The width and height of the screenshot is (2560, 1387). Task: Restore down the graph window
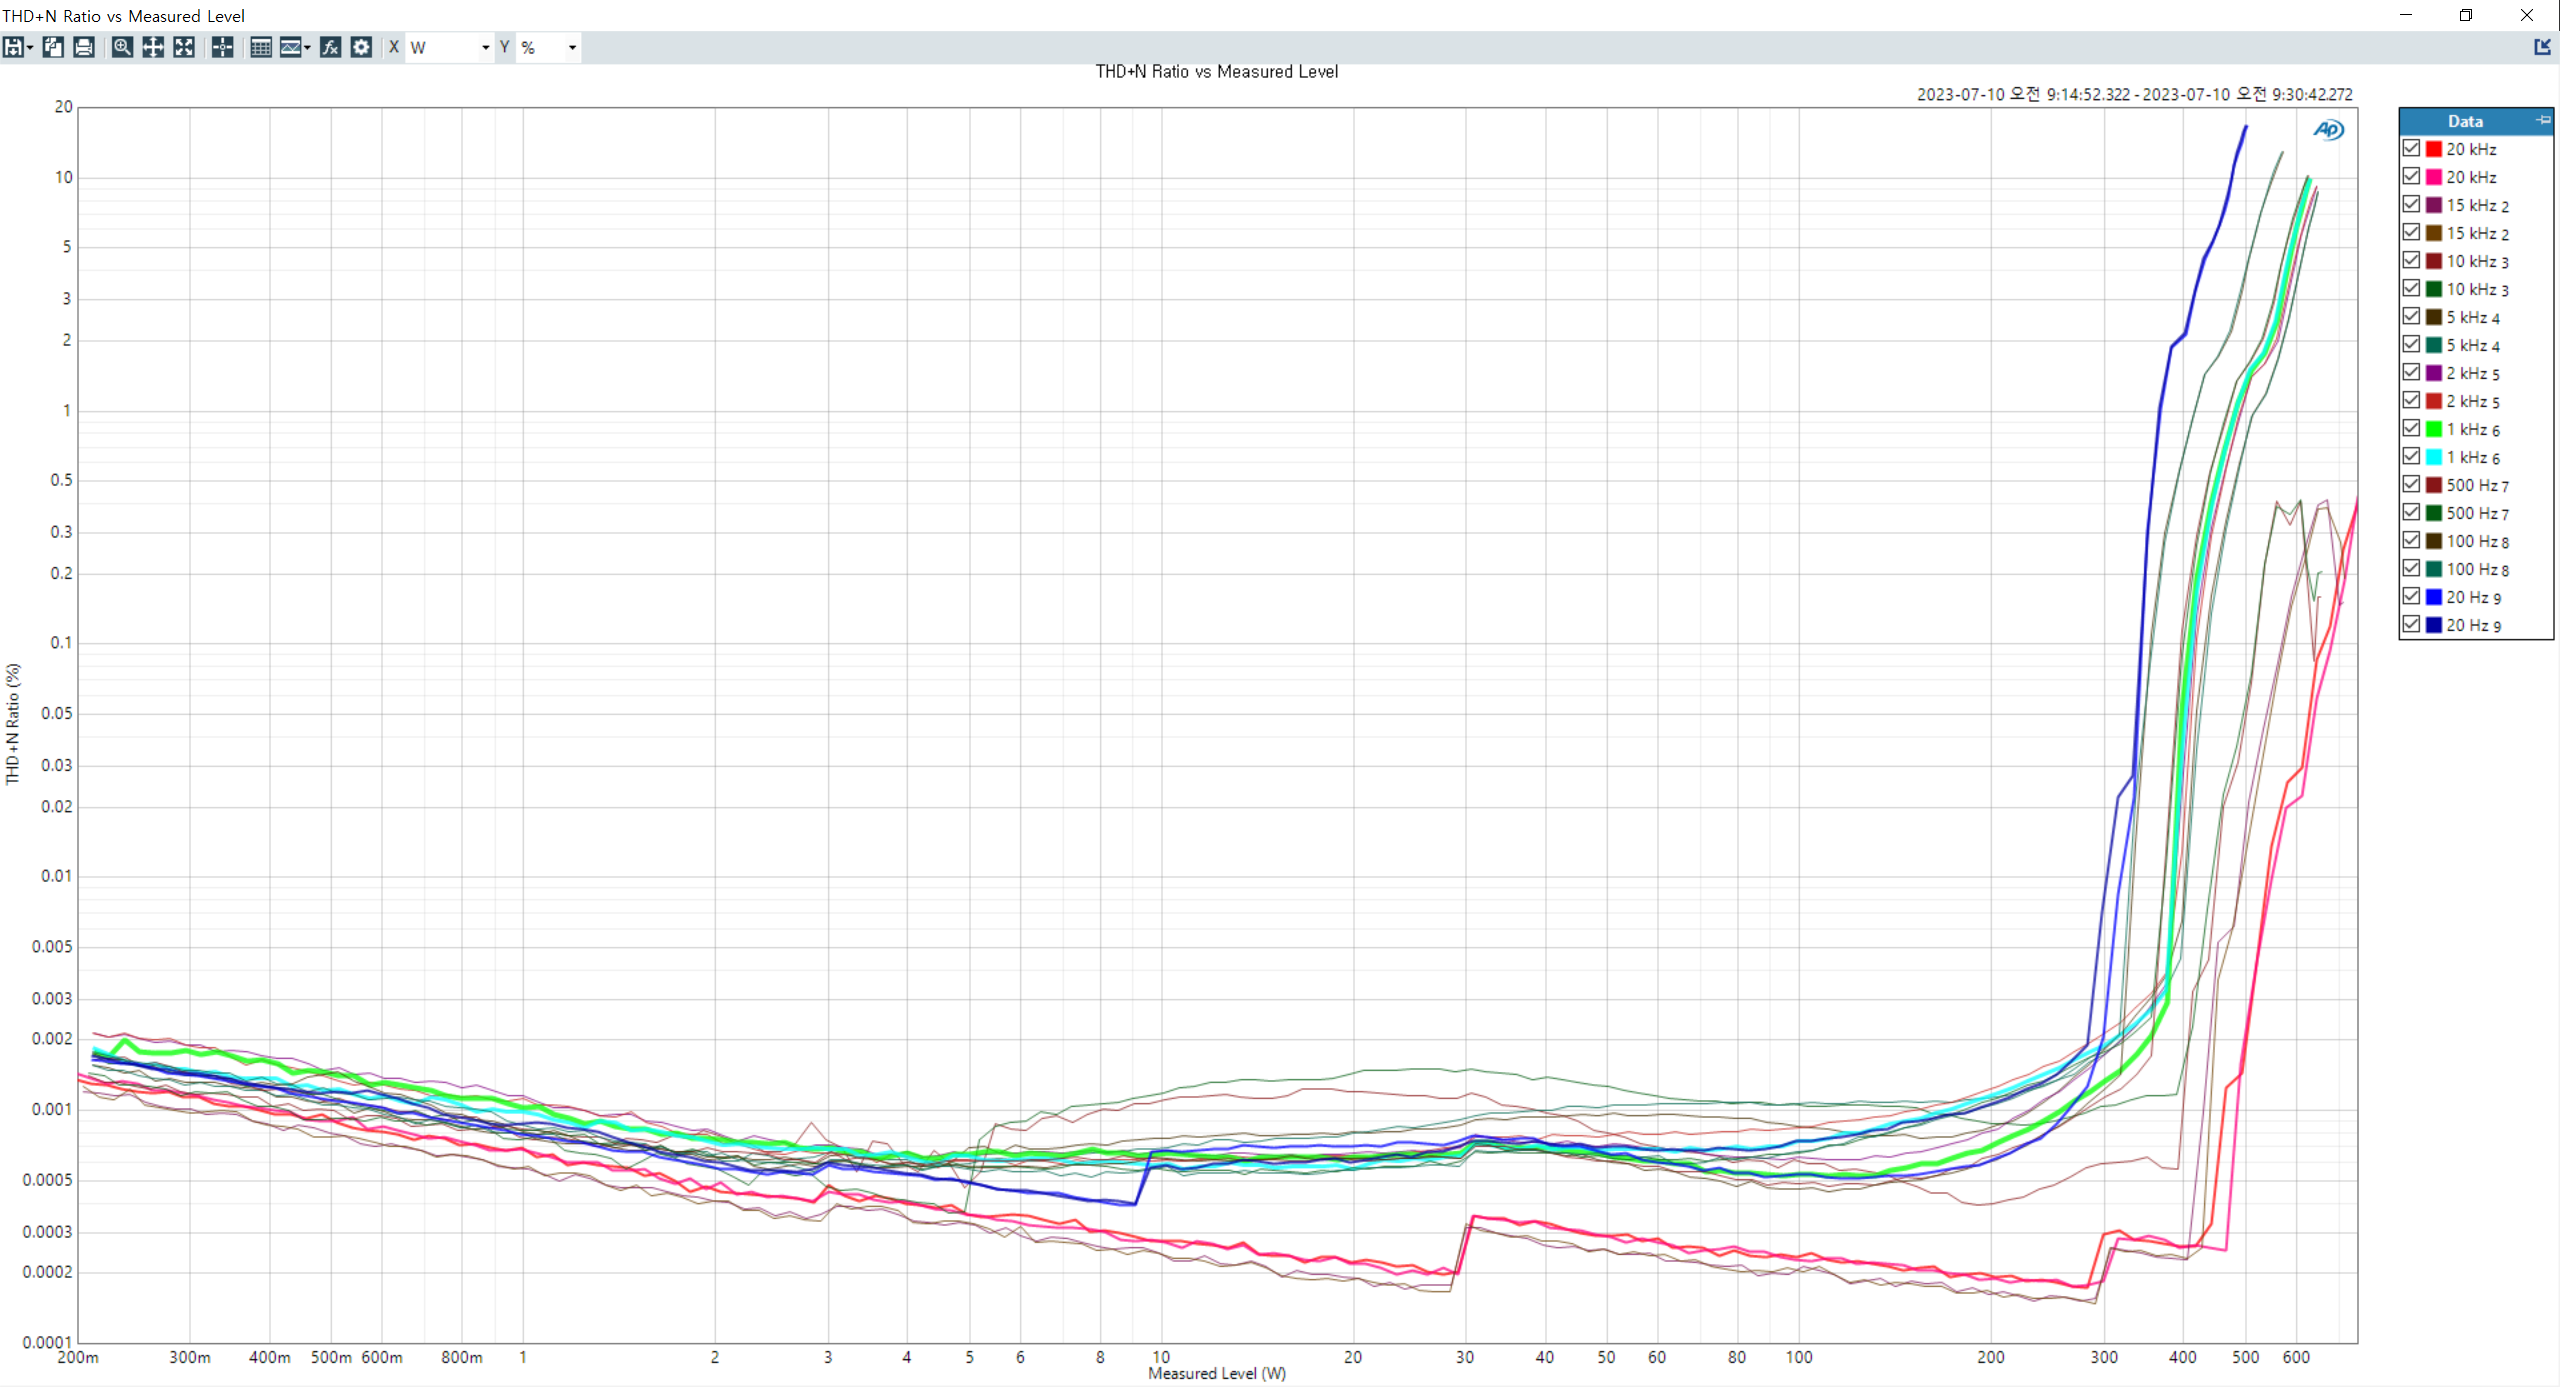pos(2466,15)
